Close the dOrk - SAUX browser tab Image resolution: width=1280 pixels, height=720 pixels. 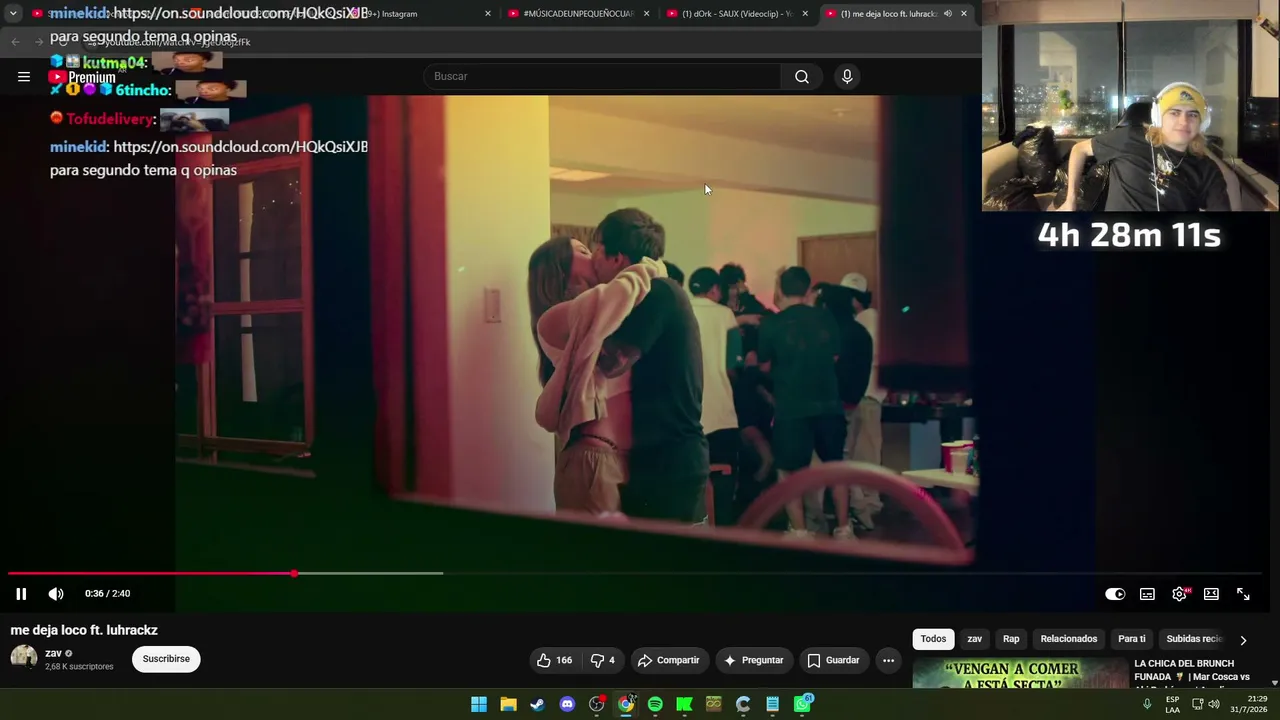(805, 14)
